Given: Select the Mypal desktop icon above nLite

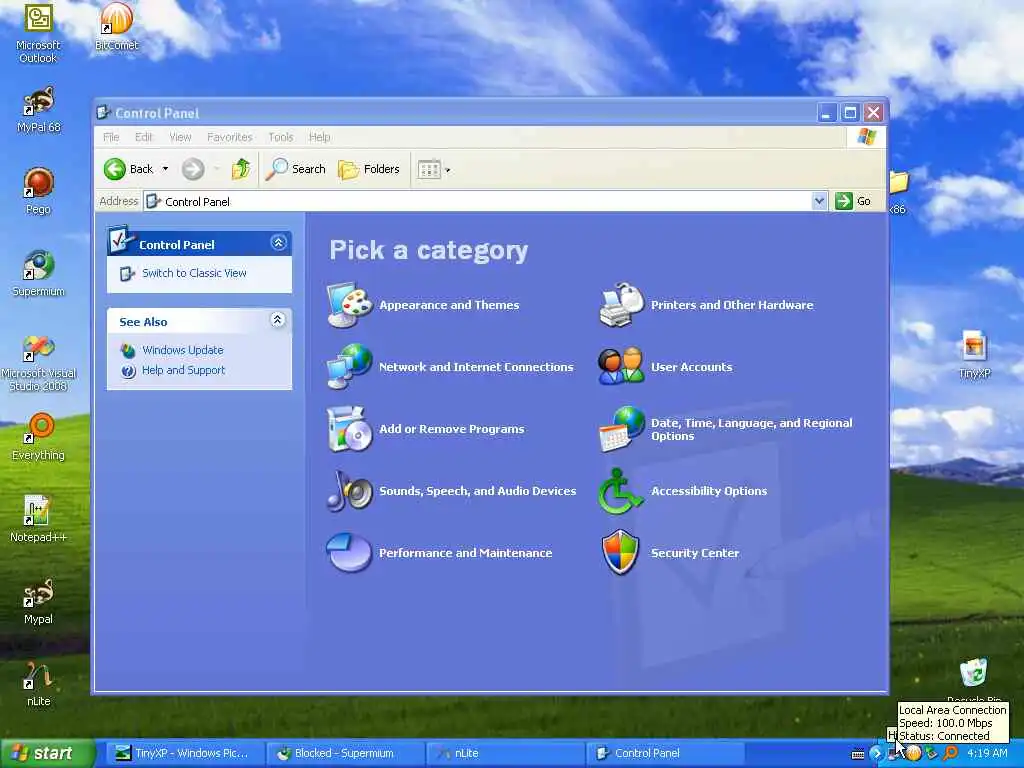Looking at the screenshot, I should pyautogui.click(x=39, y=601).
